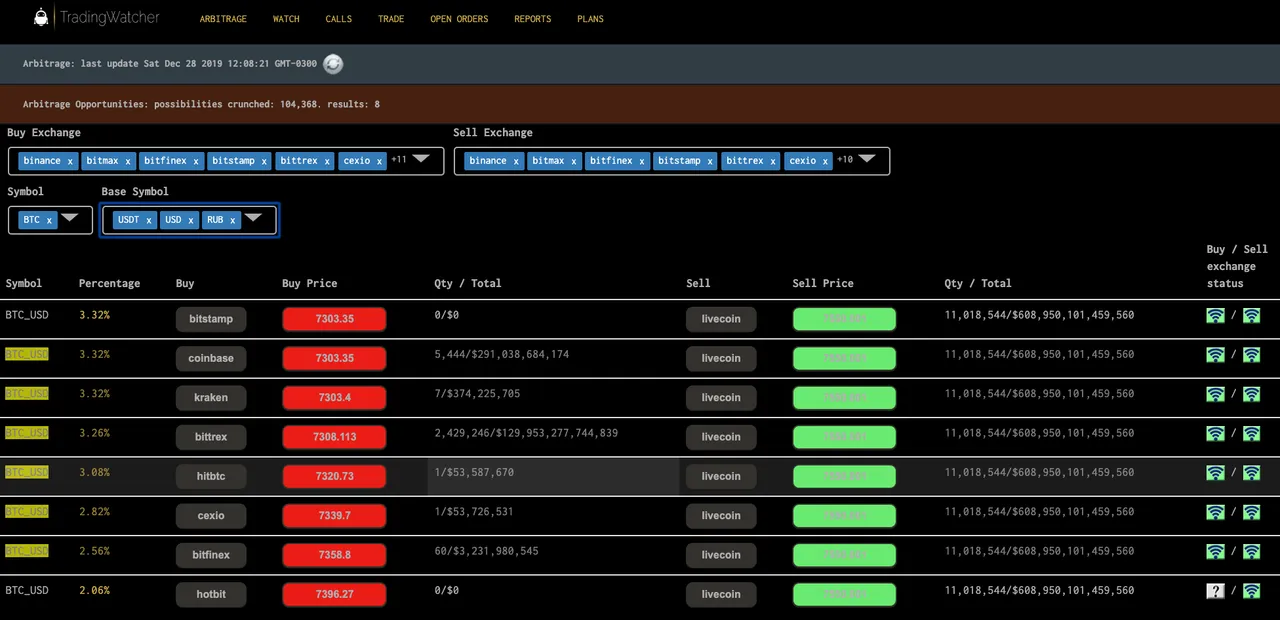View the REPORTS section

coord(533,19)
